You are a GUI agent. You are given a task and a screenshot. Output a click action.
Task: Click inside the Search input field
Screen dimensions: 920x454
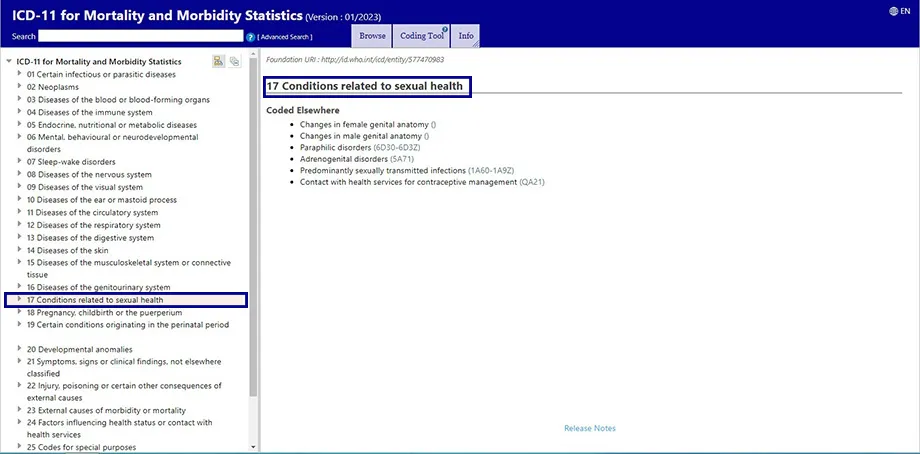click(x=140, y=36)
